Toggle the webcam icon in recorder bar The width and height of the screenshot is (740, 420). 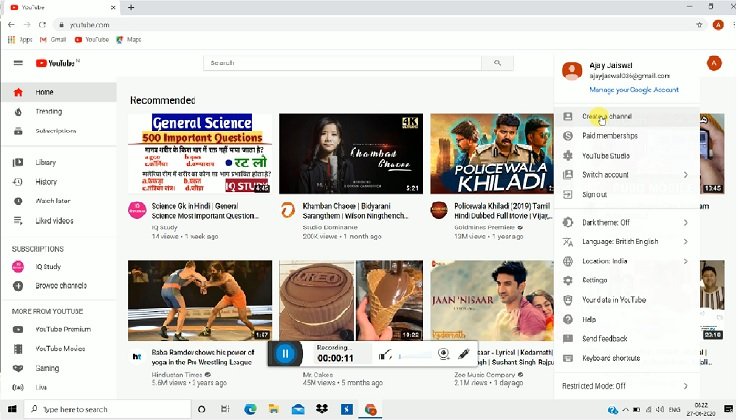click(x=443, y=354)
